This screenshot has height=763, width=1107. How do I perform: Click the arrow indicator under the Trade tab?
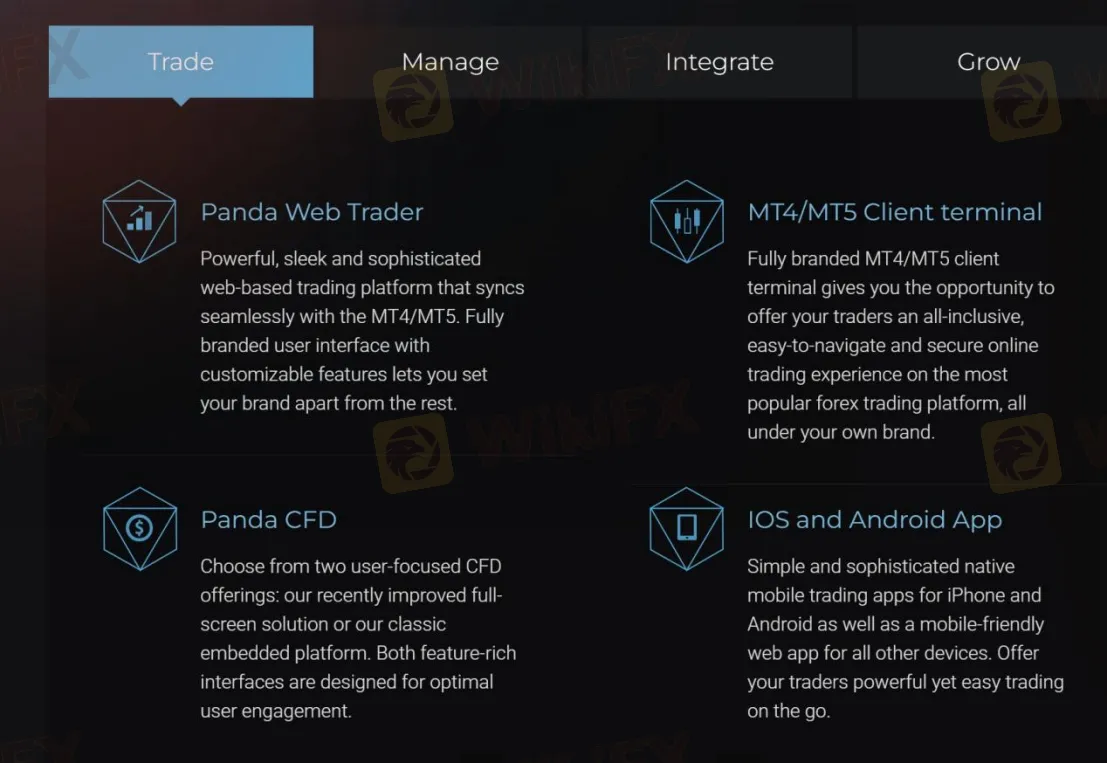click(x=180, y=100)
